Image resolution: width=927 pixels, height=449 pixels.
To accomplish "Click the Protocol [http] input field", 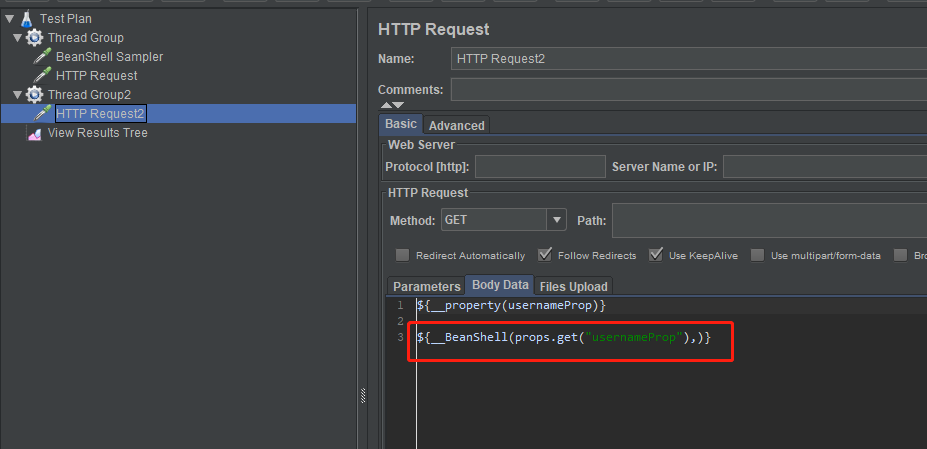I will click(x=540, y=167).
